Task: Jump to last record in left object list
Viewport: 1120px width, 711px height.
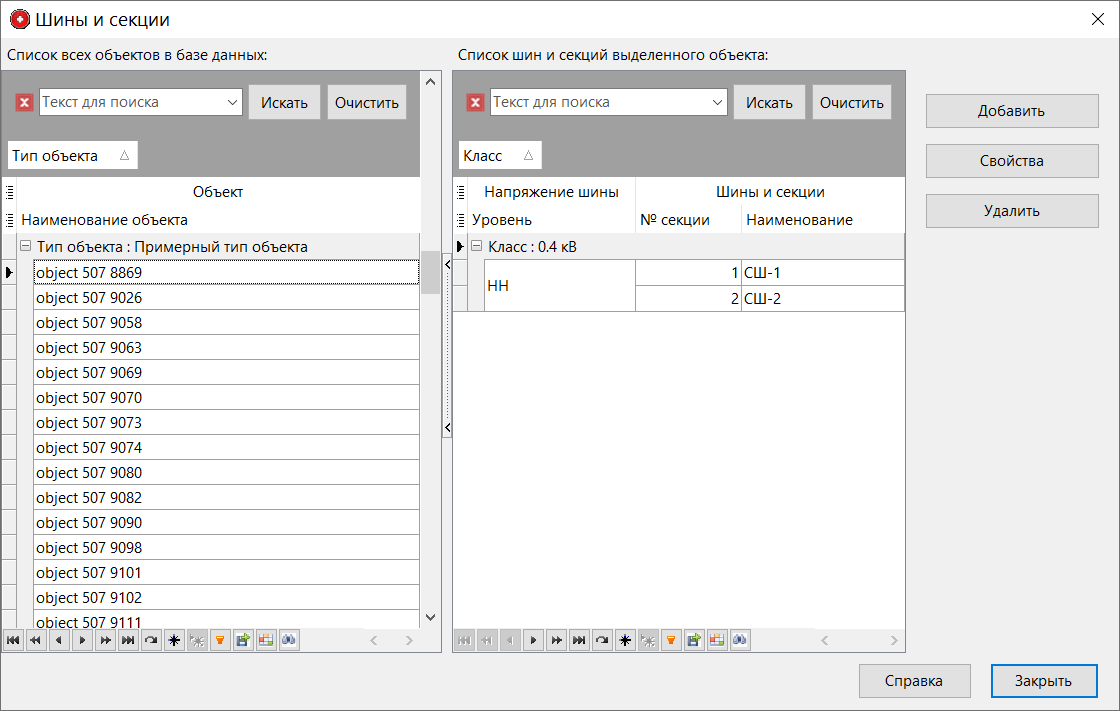Action: 128,640
